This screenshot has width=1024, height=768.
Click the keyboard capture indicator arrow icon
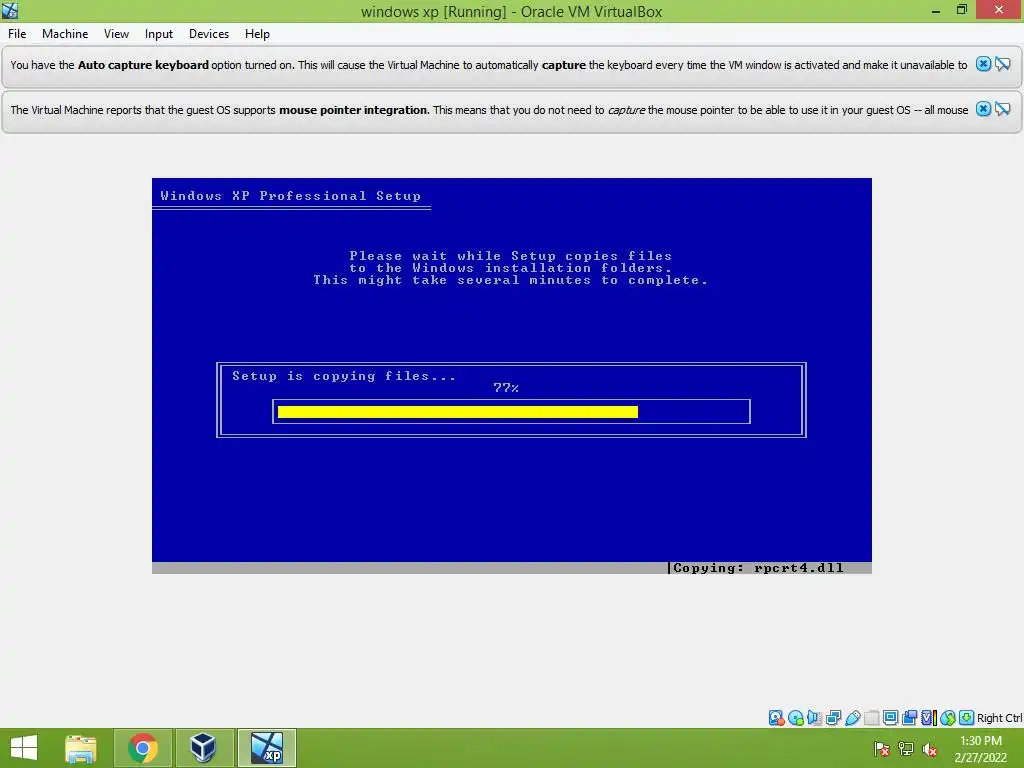click(x=967, y=718)
